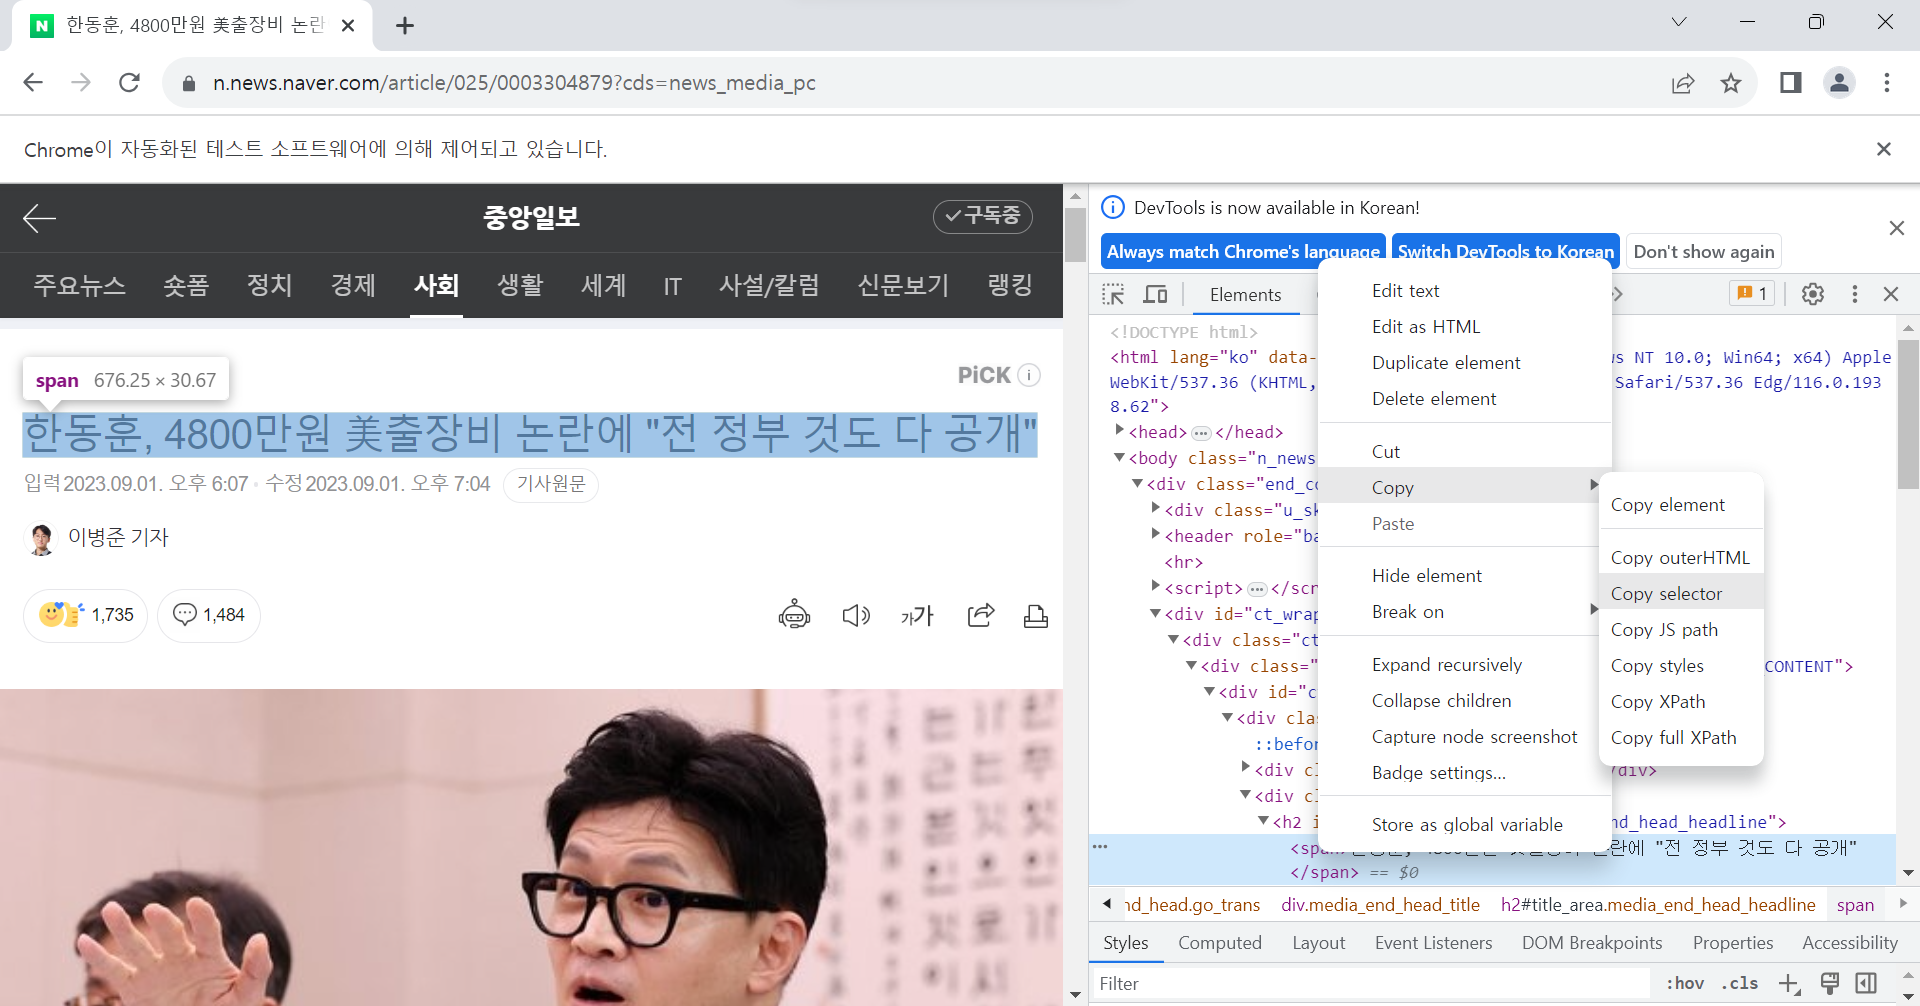Dismiss the automated test software infobar
This screenshot has height=1006, width=1920.
click(x=1884, y=149)
